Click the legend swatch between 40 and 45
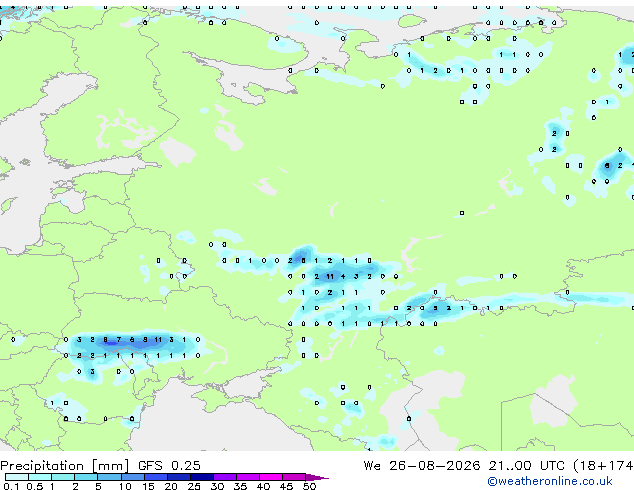 (271, 477)
